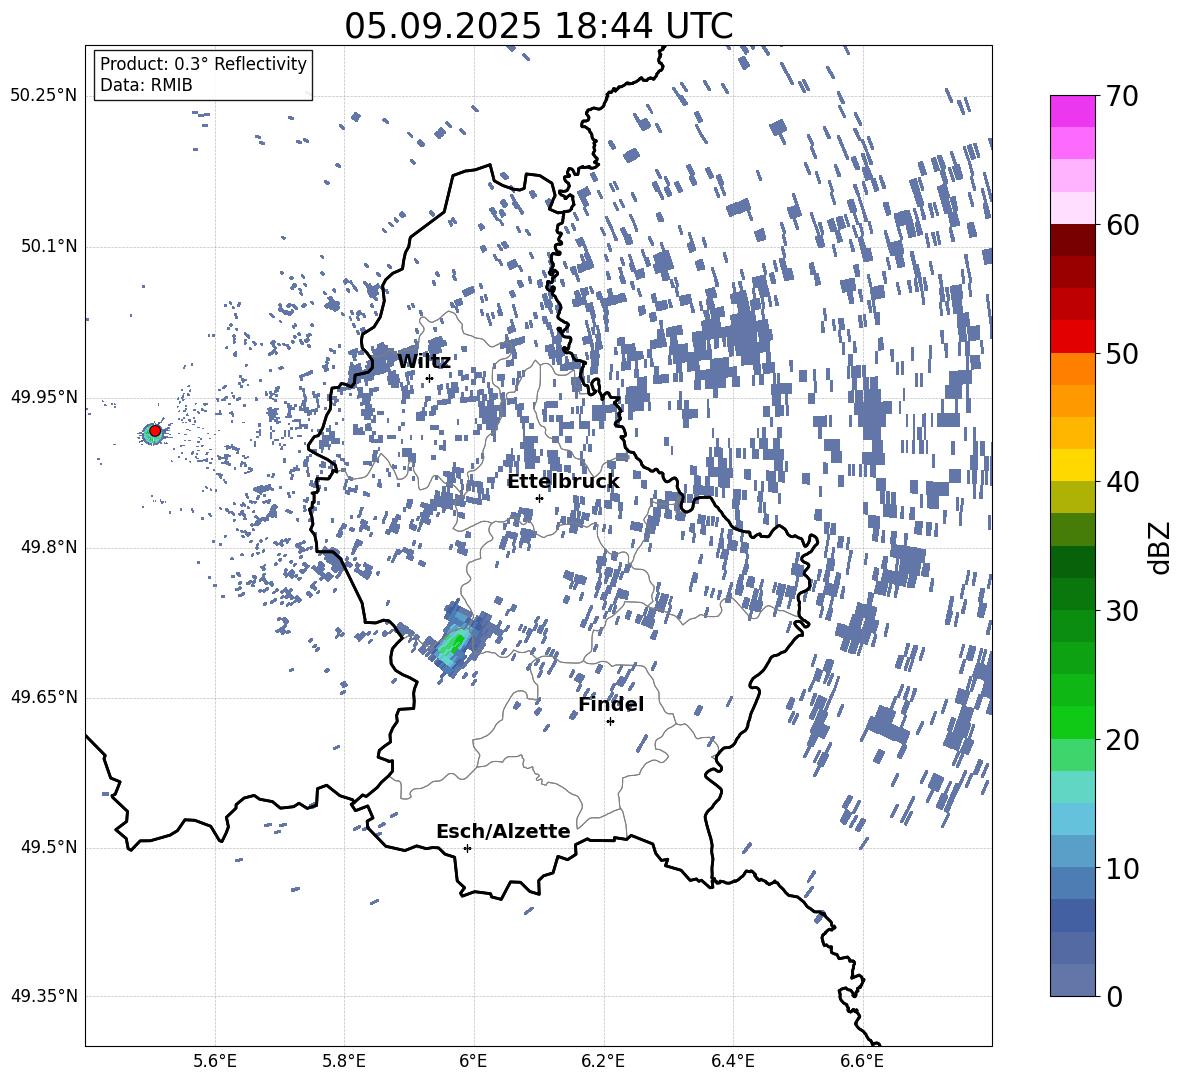
Task: Click the 10 colorbar tick label
Action: click(1122, 869)
